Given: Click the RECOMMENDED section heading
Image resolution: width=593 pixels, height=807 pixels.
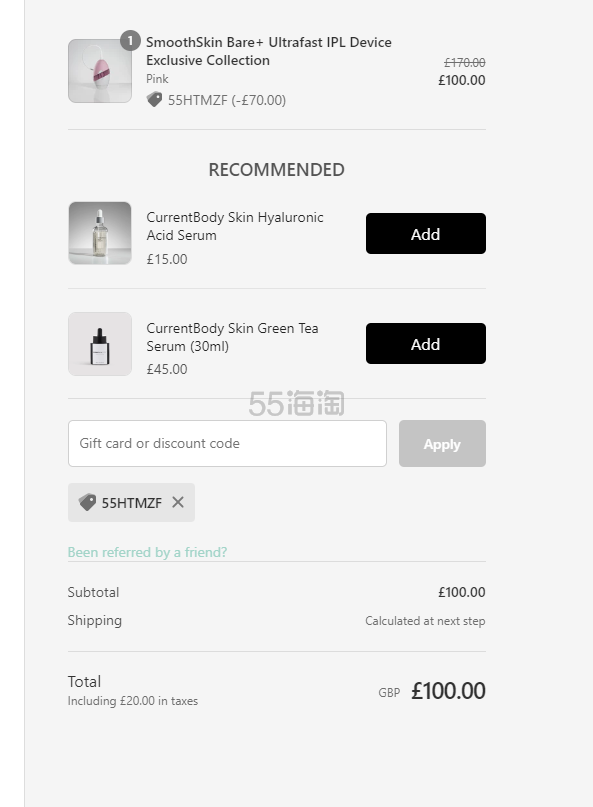Looking at the screenshot, I should (276, 169).
